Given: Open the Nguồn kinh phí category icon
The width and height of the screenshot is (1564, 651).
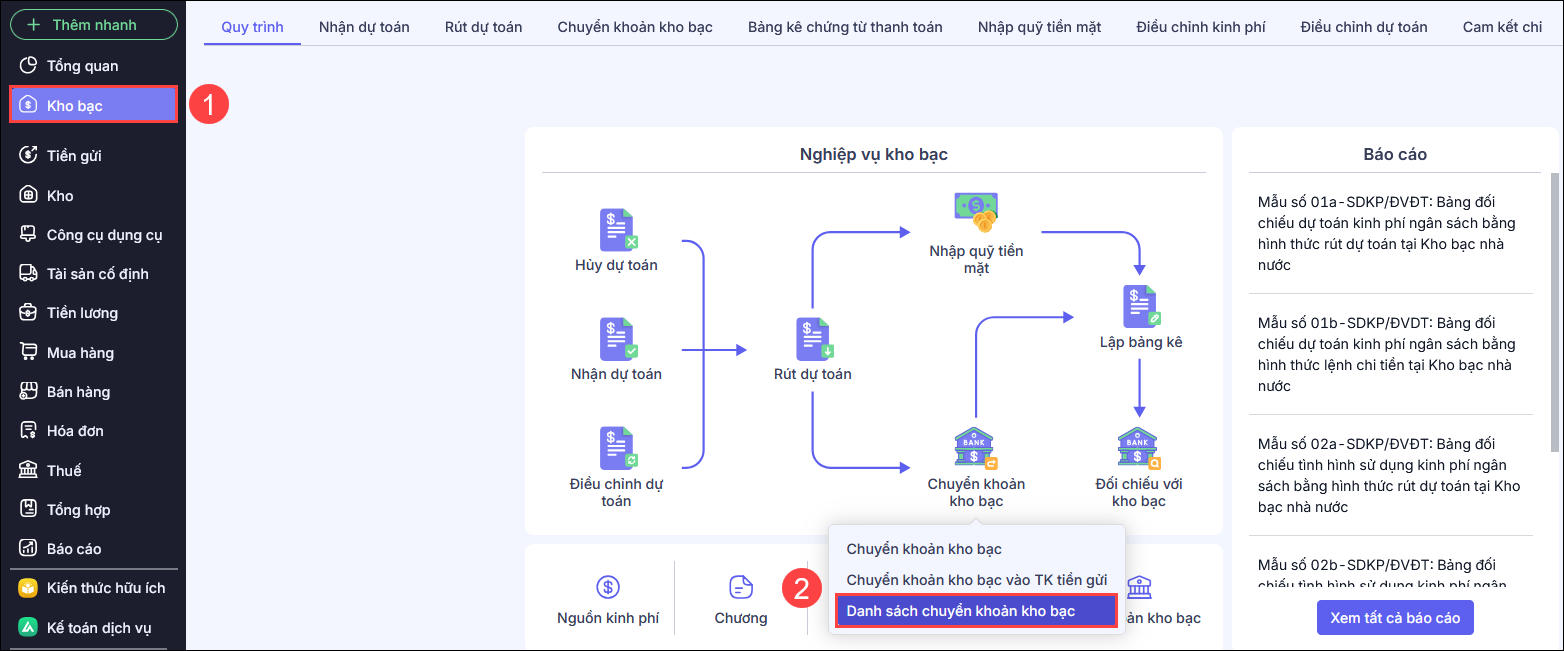Looking at the screenshot, I should [608, 587].
